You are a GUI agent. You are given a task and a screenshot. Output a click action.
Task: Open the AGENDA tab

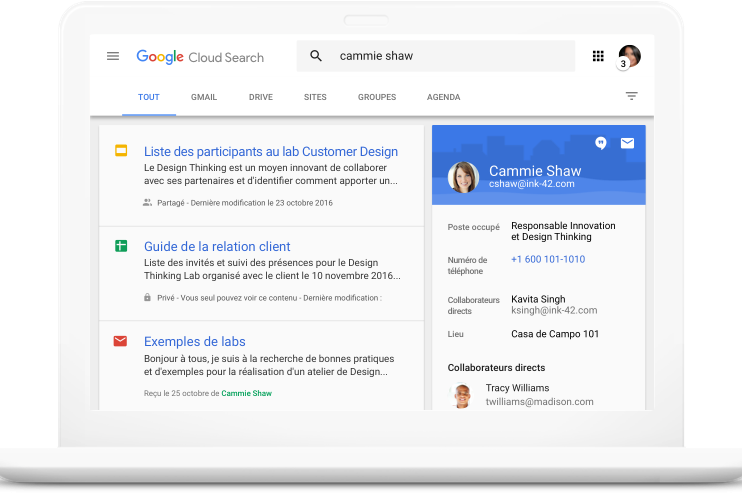[x=443, y=97]
